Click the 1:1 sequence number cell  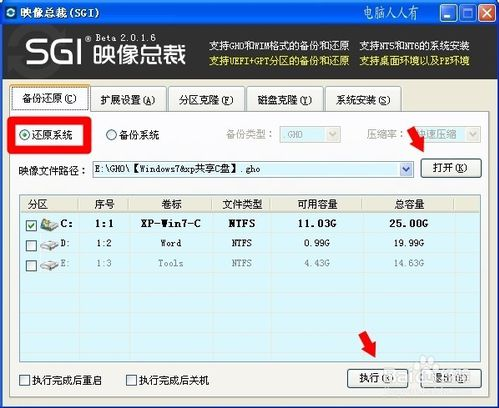click(x=104, y=223)
